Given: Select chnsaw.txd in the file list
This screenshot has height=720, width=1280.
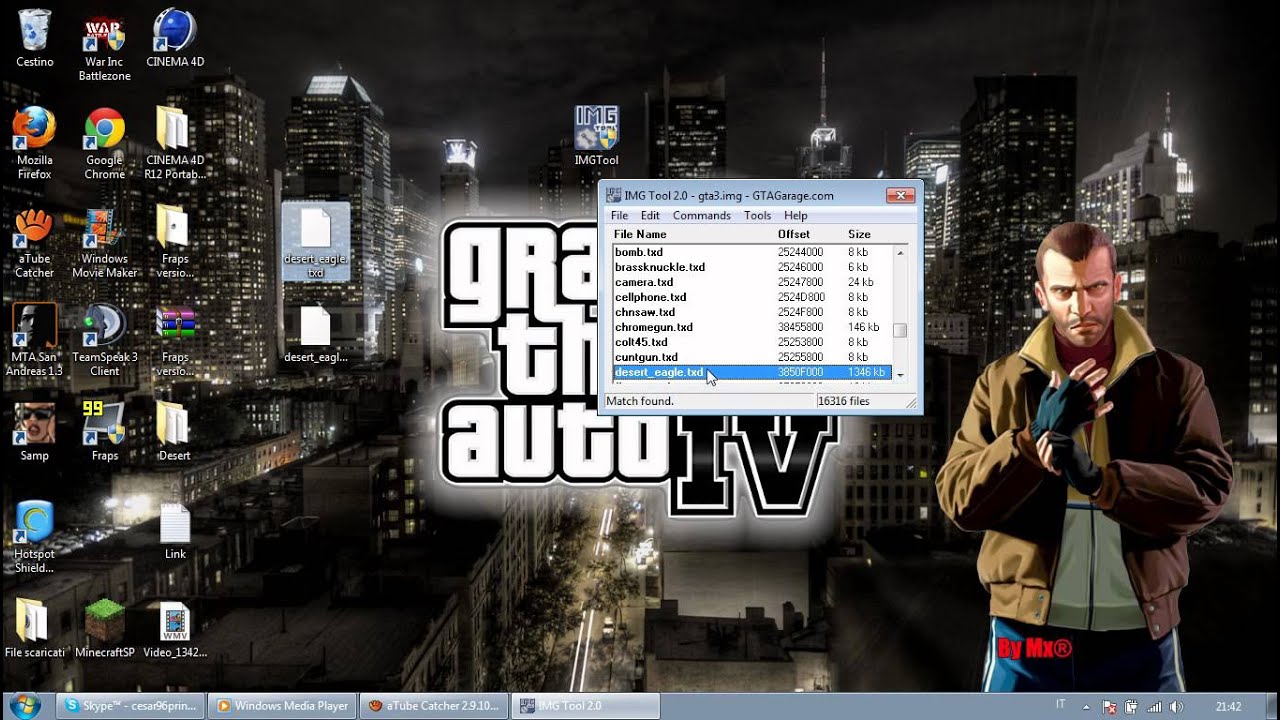Looking at the screenshot, I should 751,312.
